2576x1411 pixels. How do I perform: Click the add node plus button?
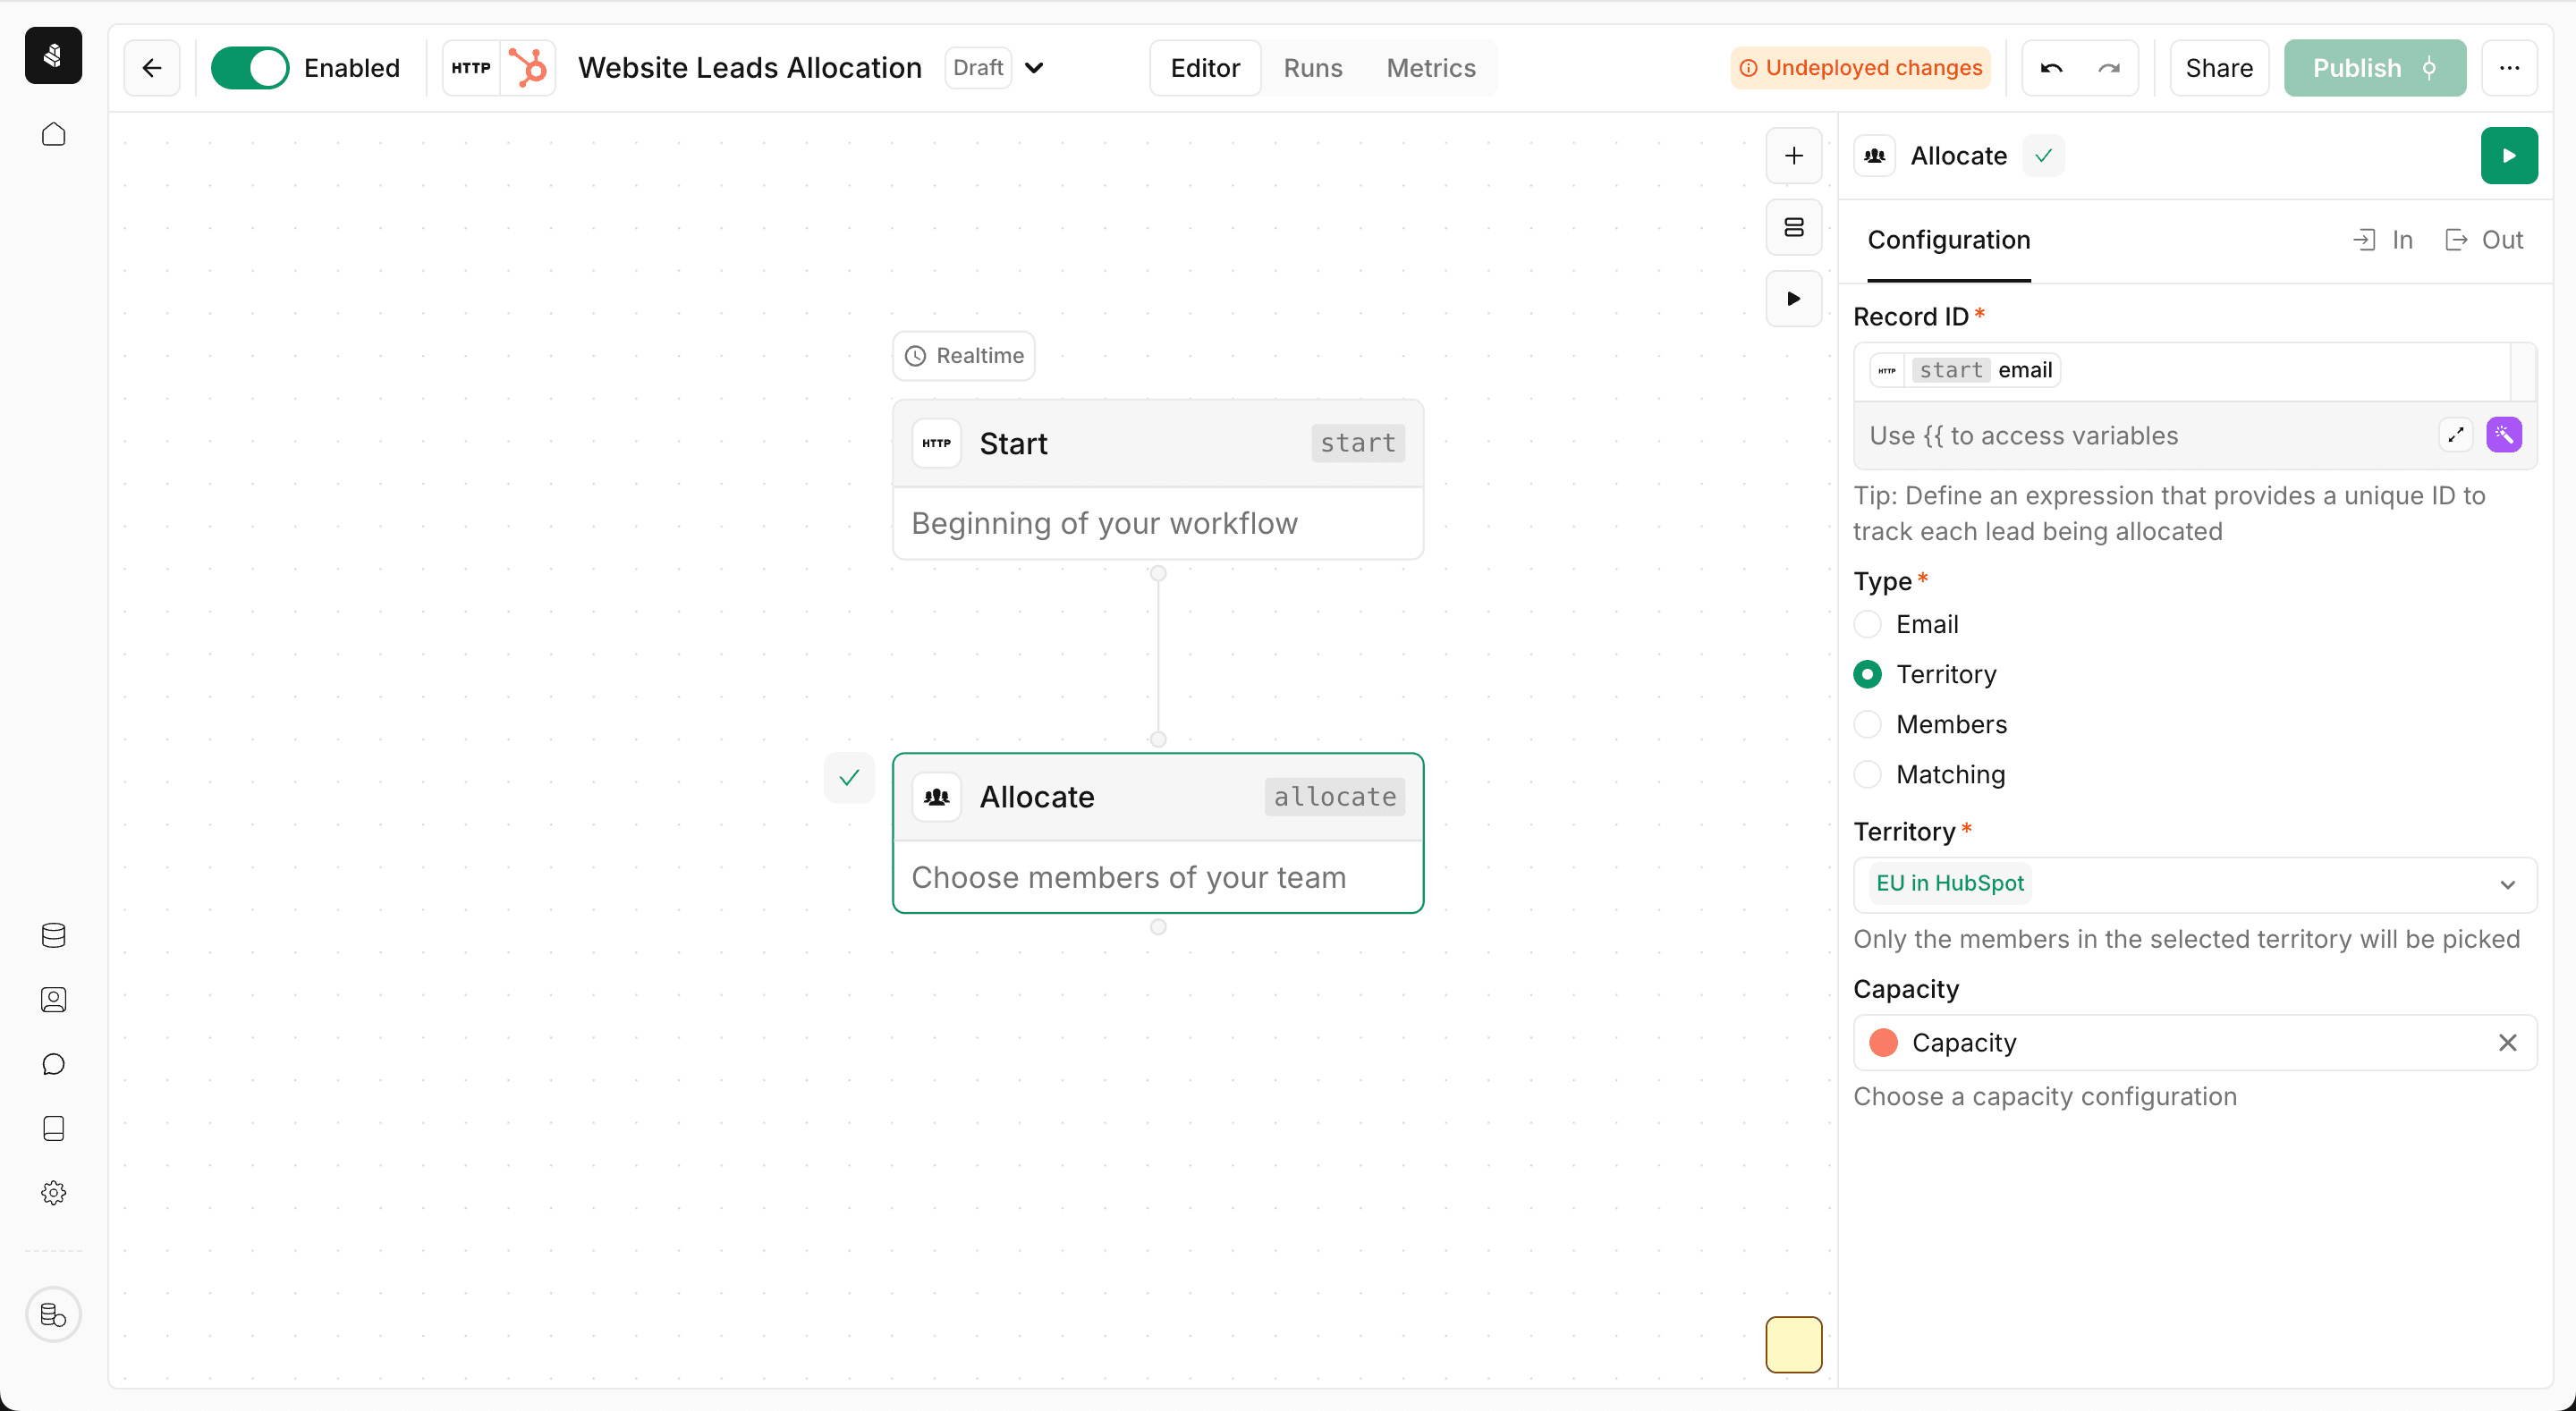tap(1795, 155)
